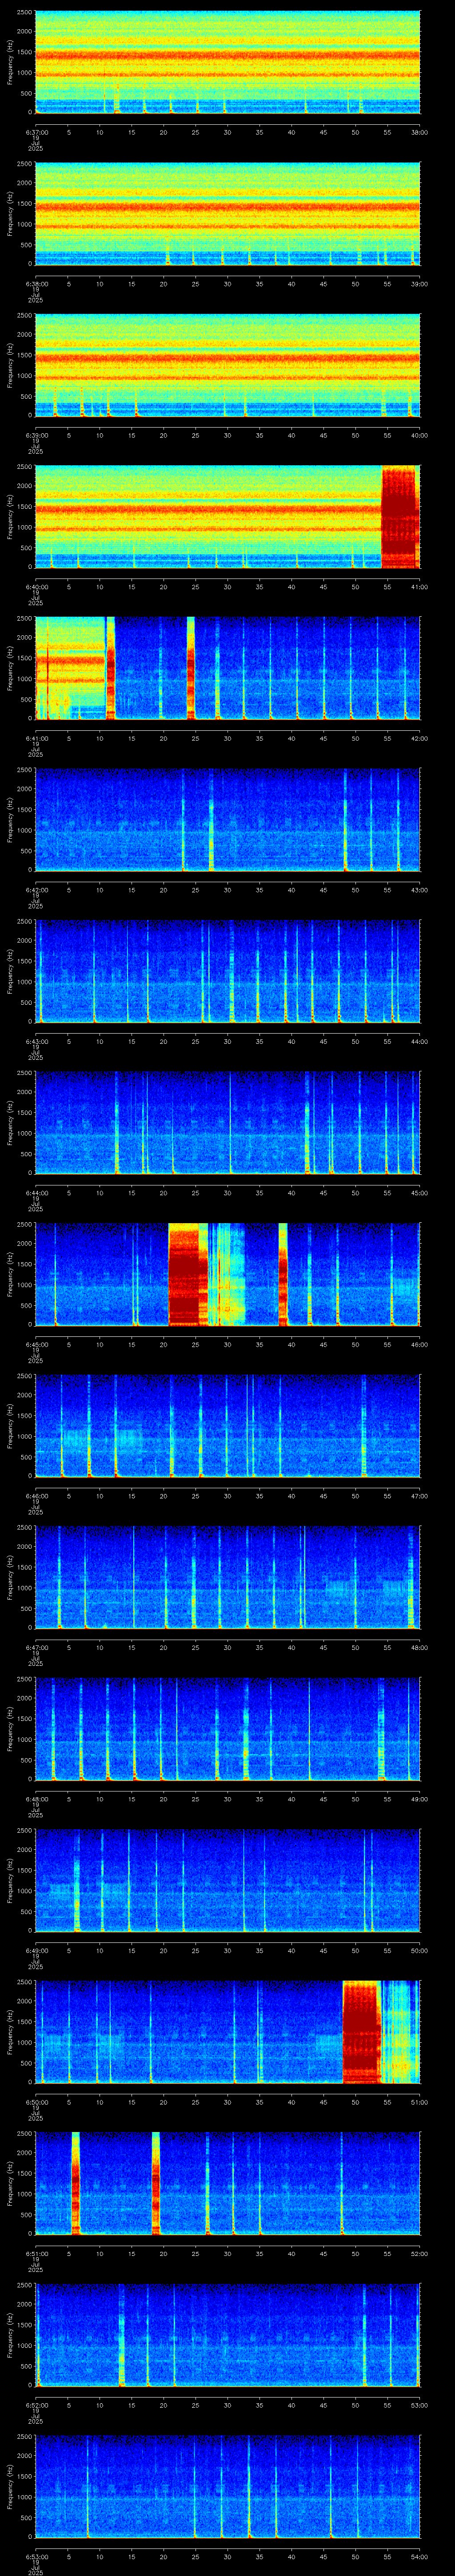Click the 6:50:00 start time label
This screenshot has width=455, height=2576.
coord(36,2102)
